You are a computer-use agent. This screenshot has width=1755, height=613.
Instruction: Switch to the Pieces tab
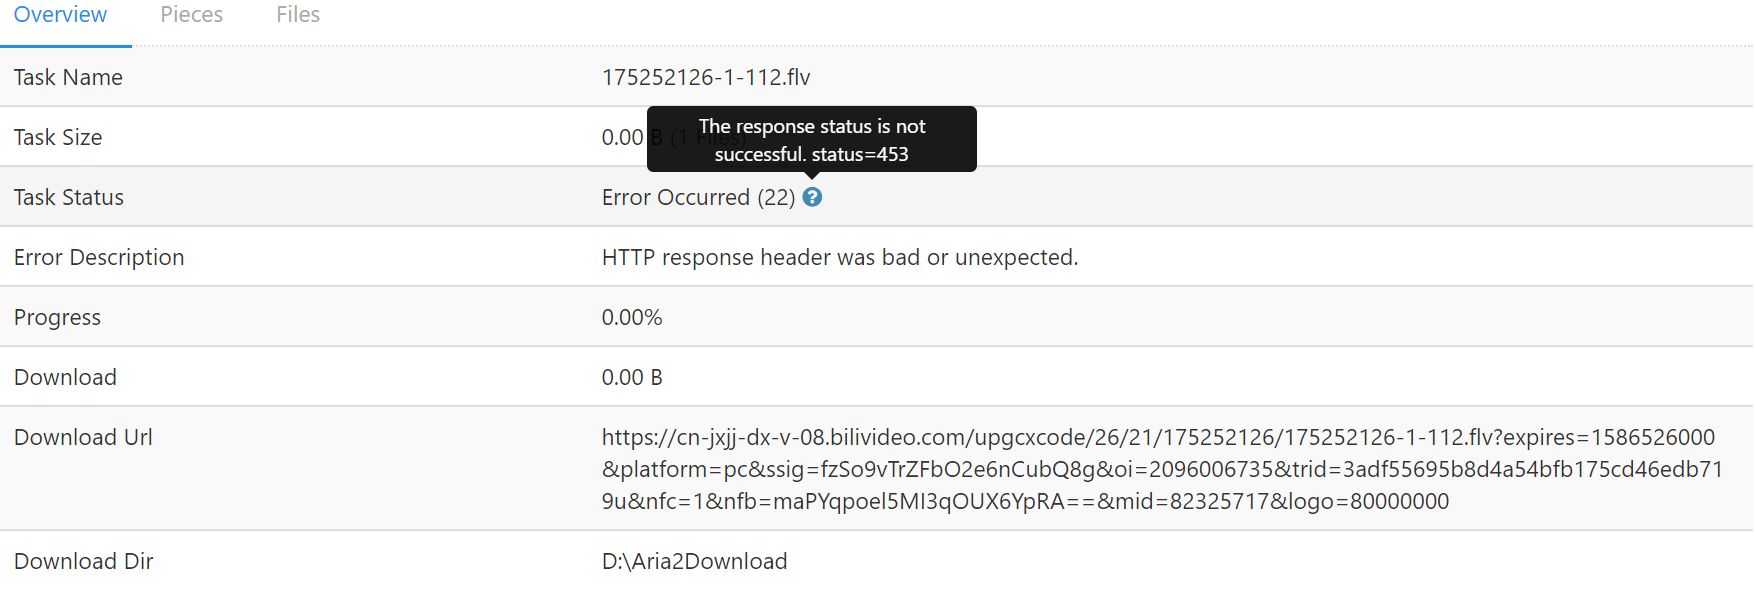[x=191, y=15]
